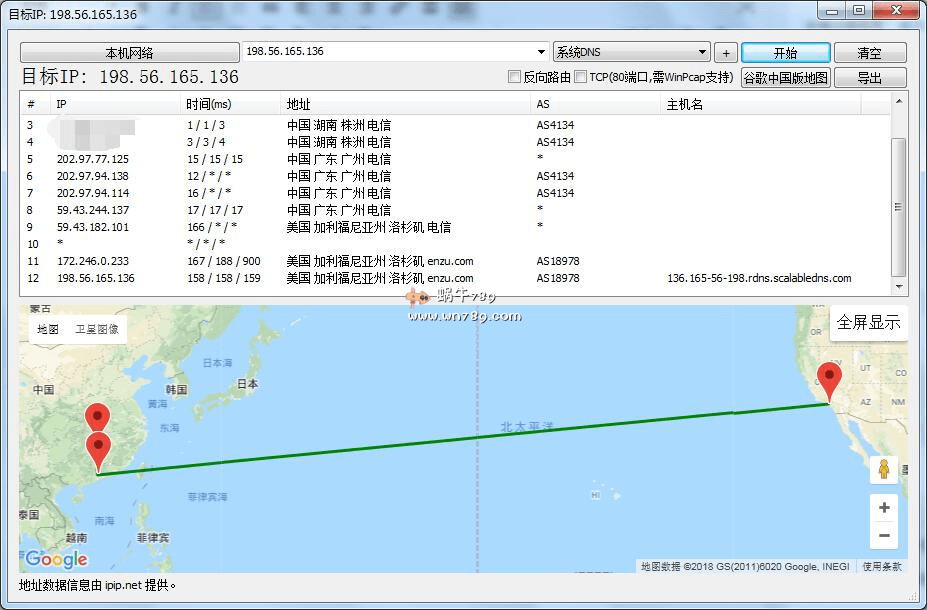
Task: Click the results list vertical scrollbar
Action: (x=899, y=205)
